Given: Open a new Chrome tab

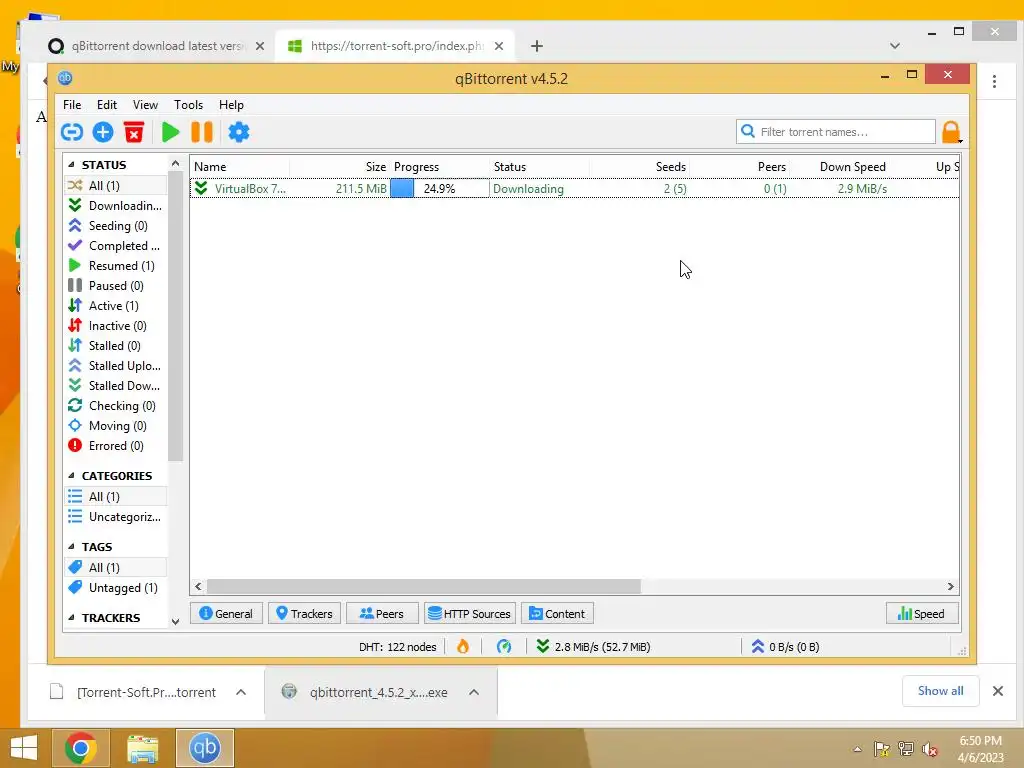Looking at the screenshot, I should 536,46.
